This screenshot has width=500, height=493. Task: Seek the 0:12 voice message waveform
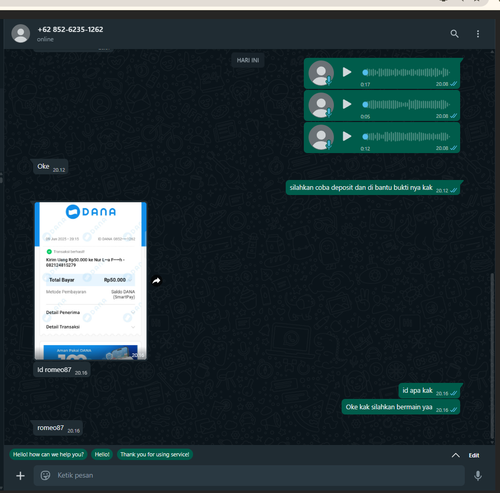[406, 136]
